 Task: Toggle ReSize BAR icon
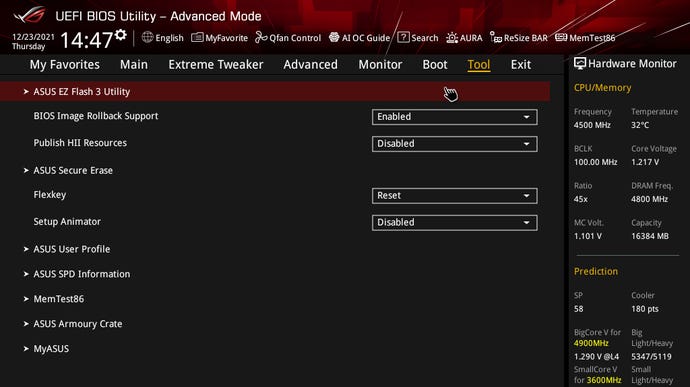(x=496, y=37)
